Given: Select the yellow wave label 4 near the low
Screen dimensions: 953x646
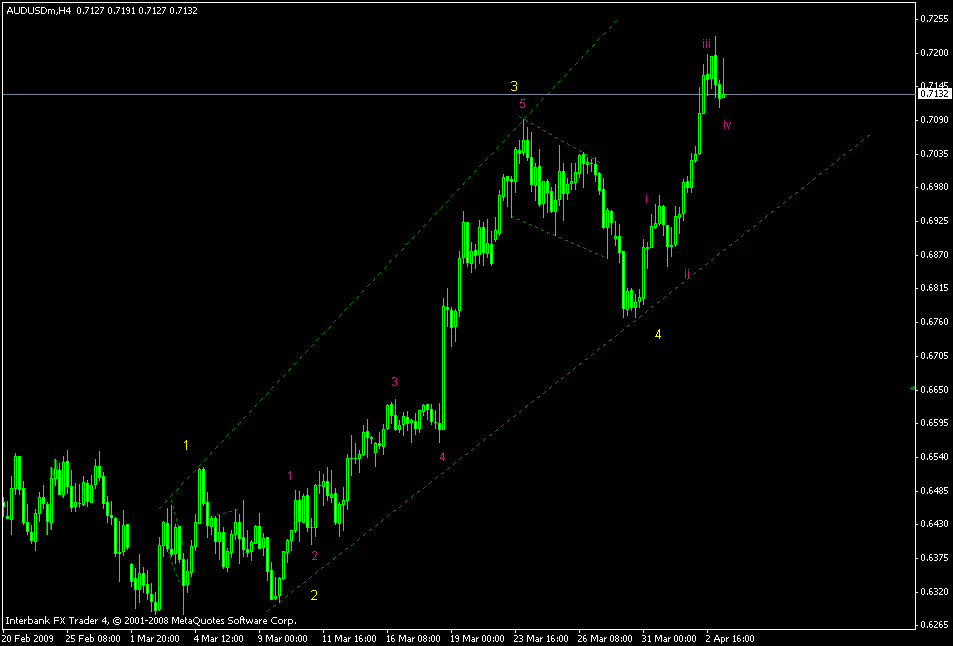Looking at the screenshot, I should pos(658,334).
